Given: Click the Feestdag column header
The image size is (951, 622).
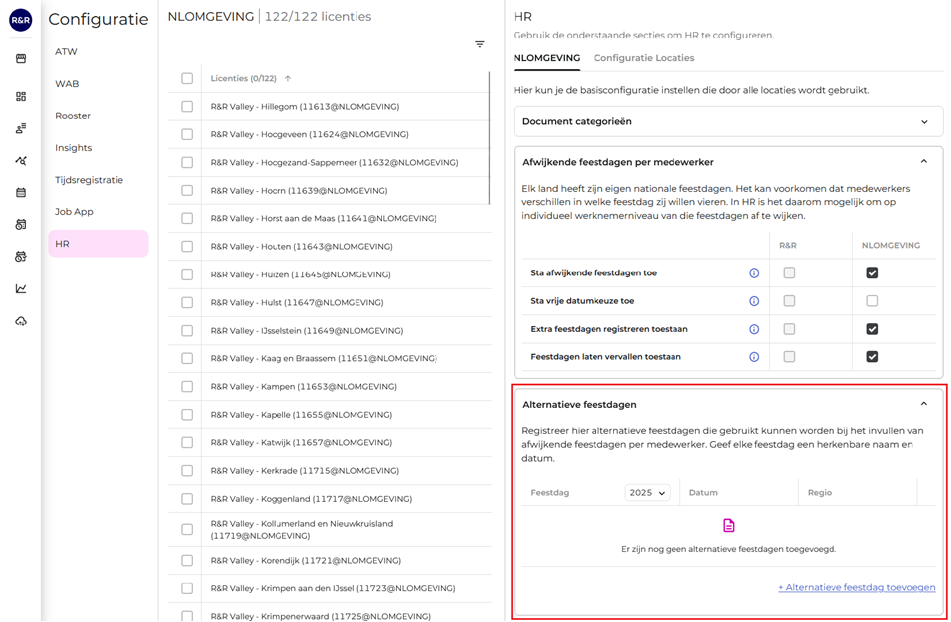Looking at the screenshot, I should click(x=550, y=493).
